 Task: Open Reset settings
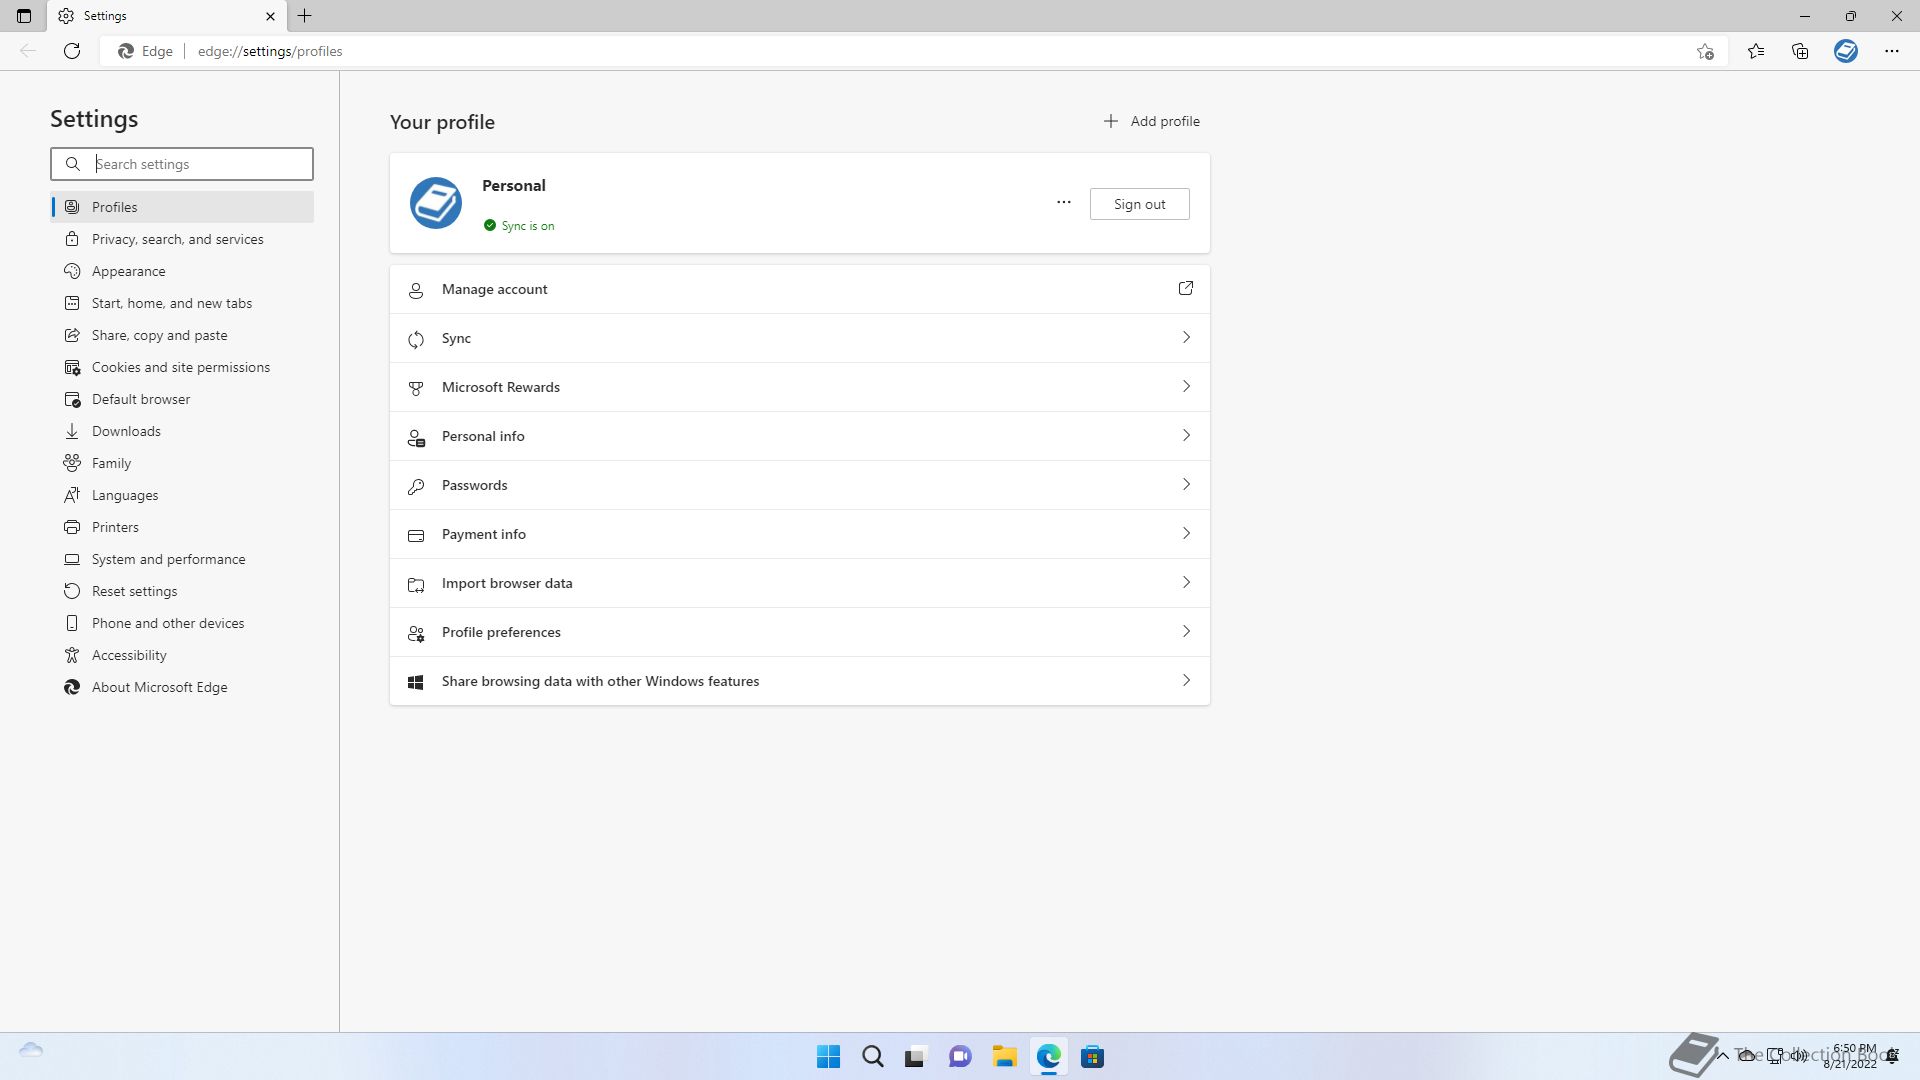[182, 591]
